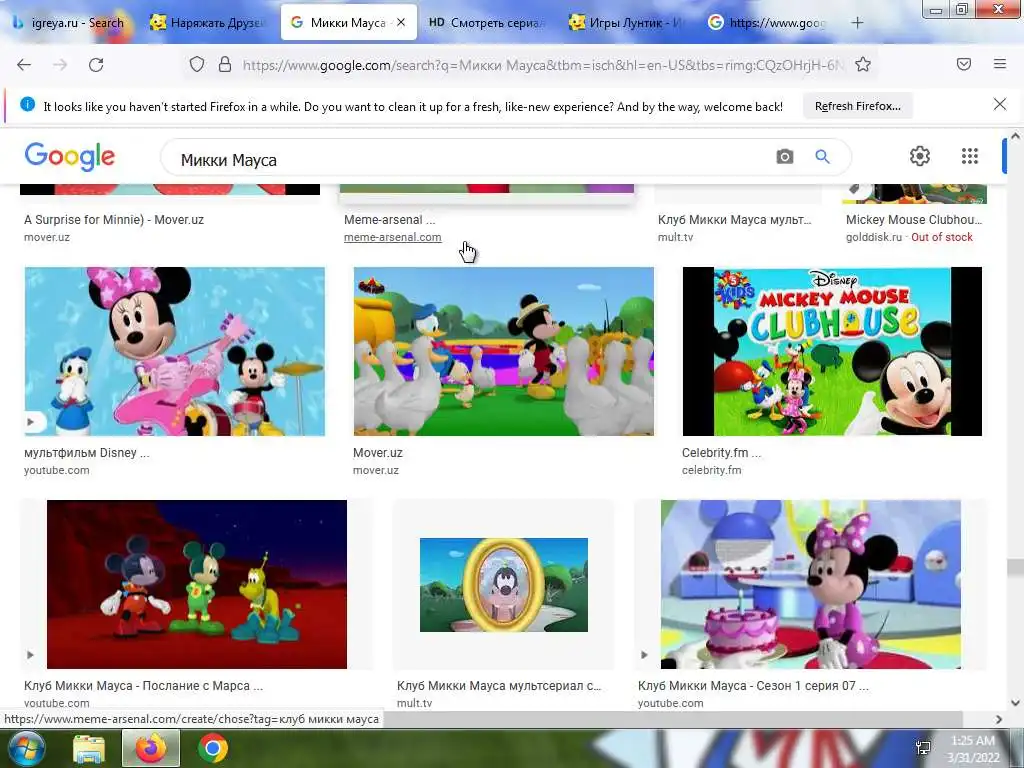Switch to the Смотреть сериал tab
The width and height of the screenshot is (1024, 768).
[x=487, y=23]
